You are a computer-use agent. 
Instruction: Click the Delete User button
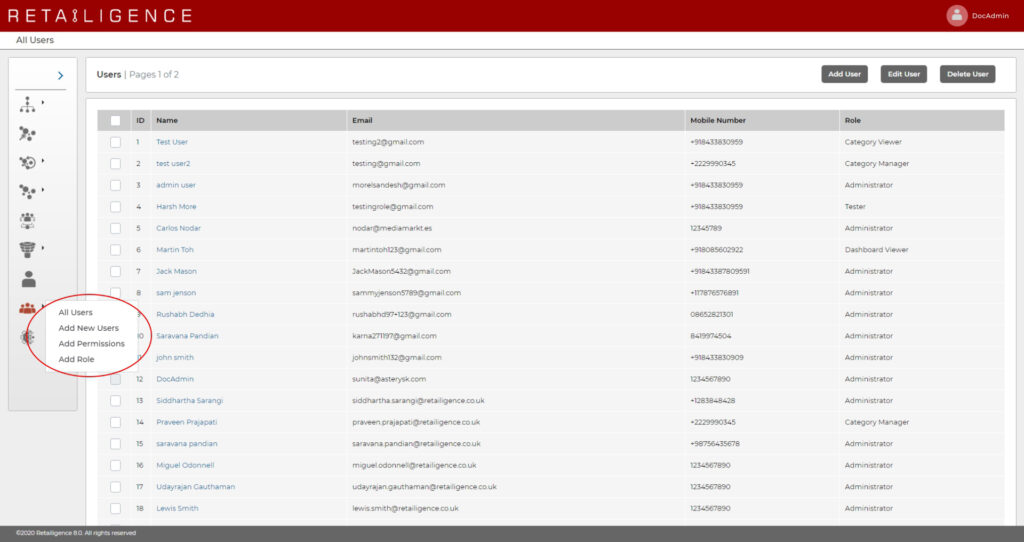[967, 74]
